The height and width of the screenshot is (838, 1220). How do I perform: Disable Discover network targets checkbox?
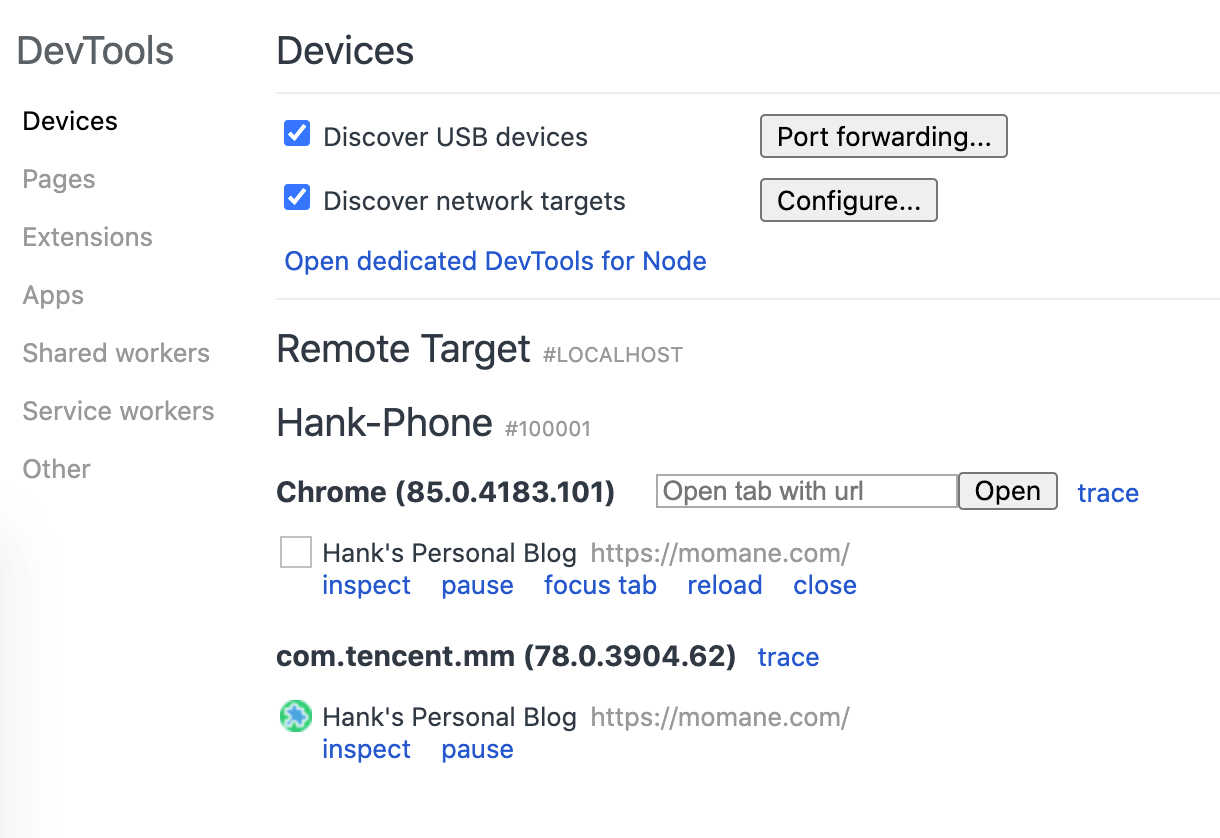pyautogui.click(x=297, y=198)
